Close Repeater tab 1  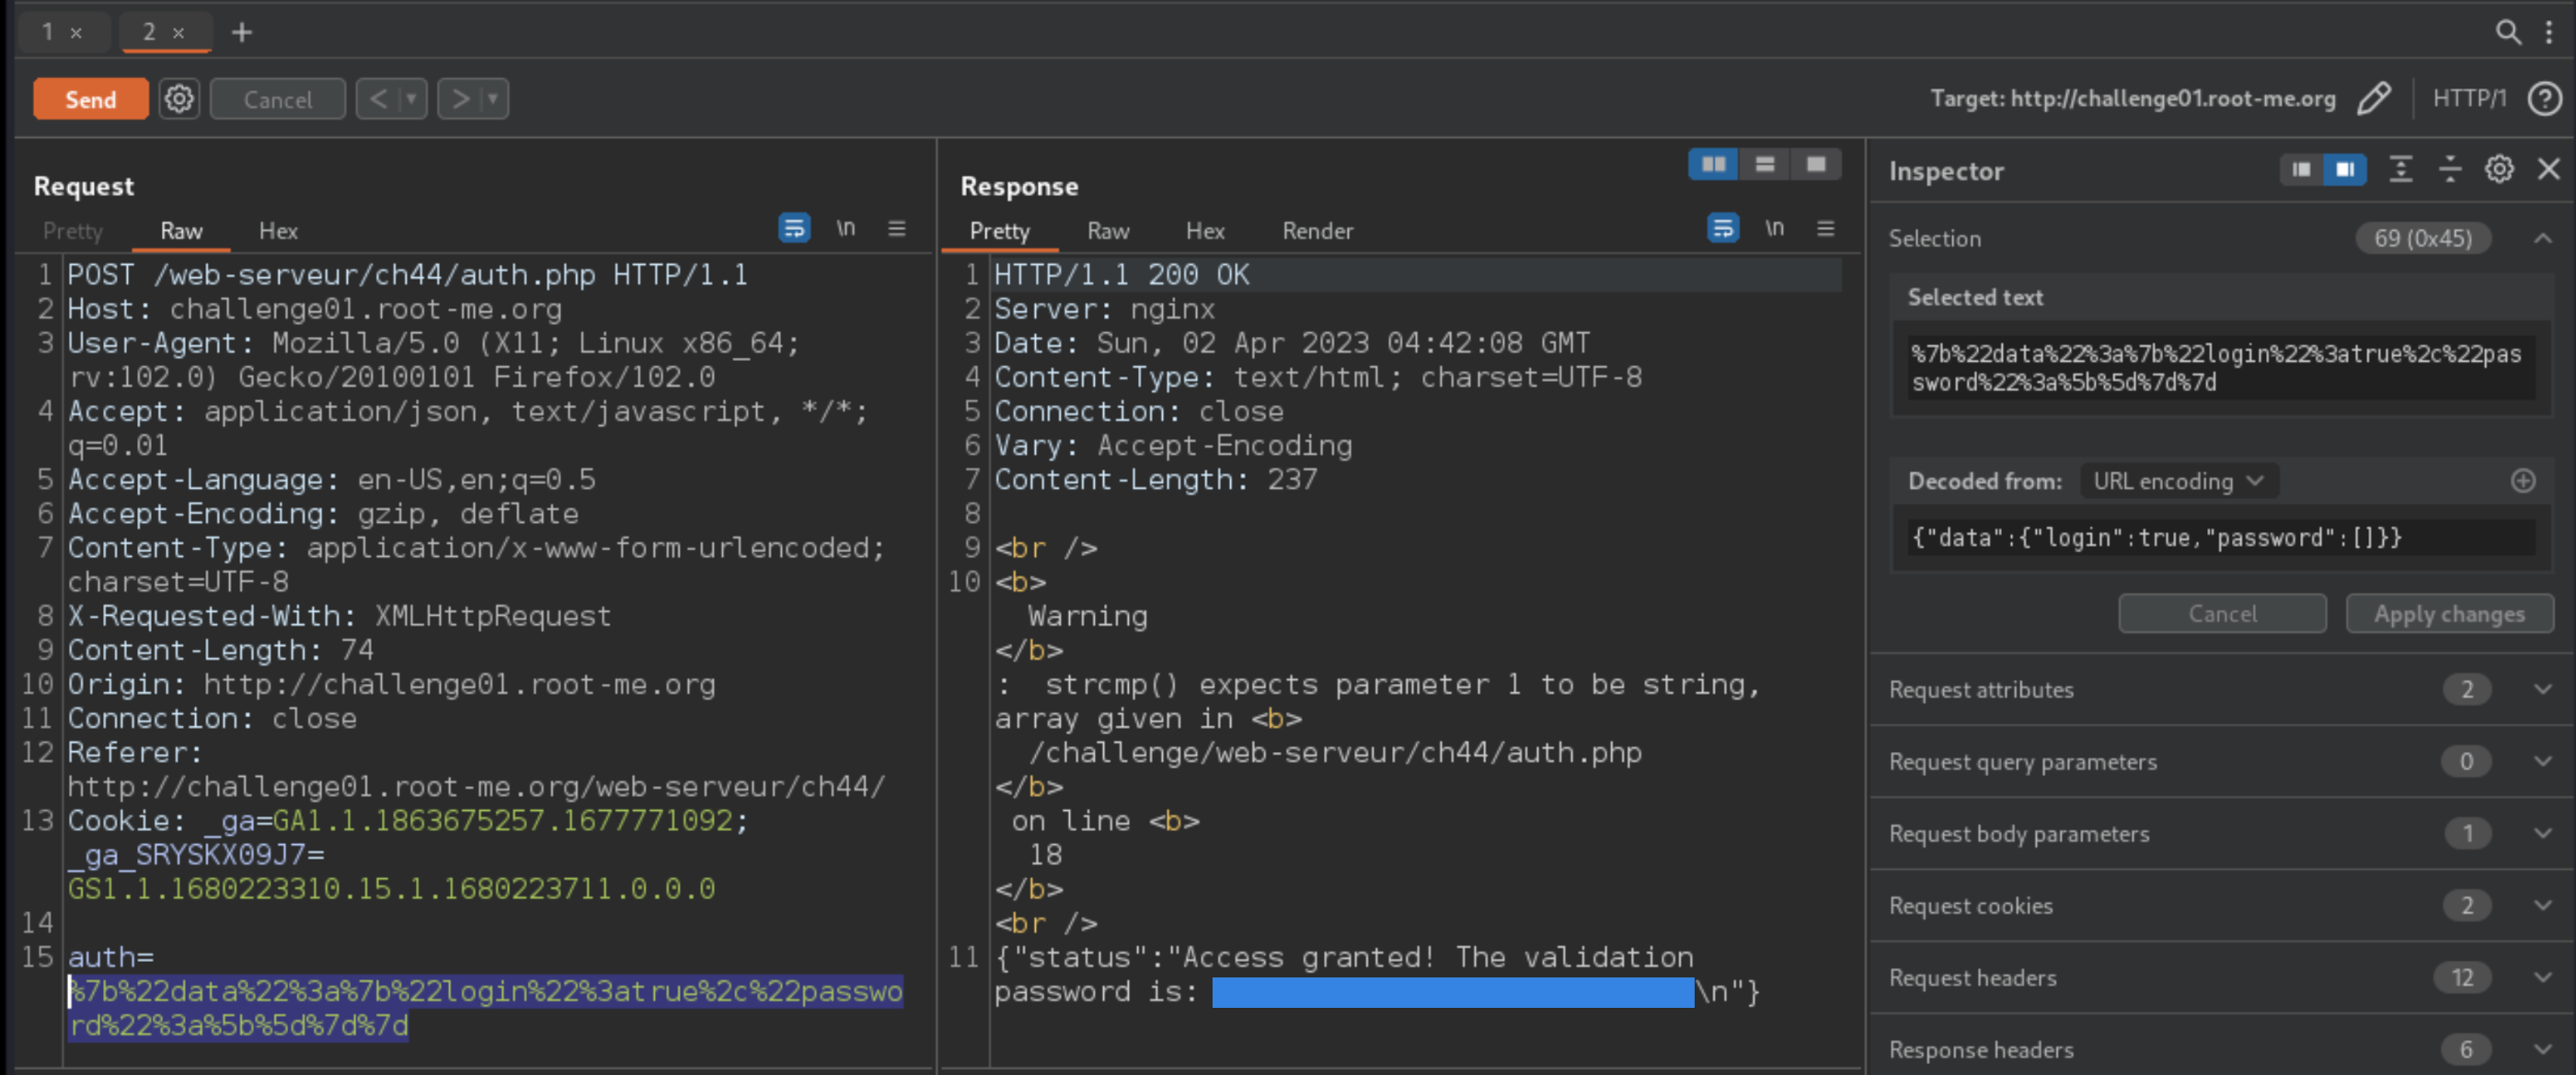pos(76,33)
